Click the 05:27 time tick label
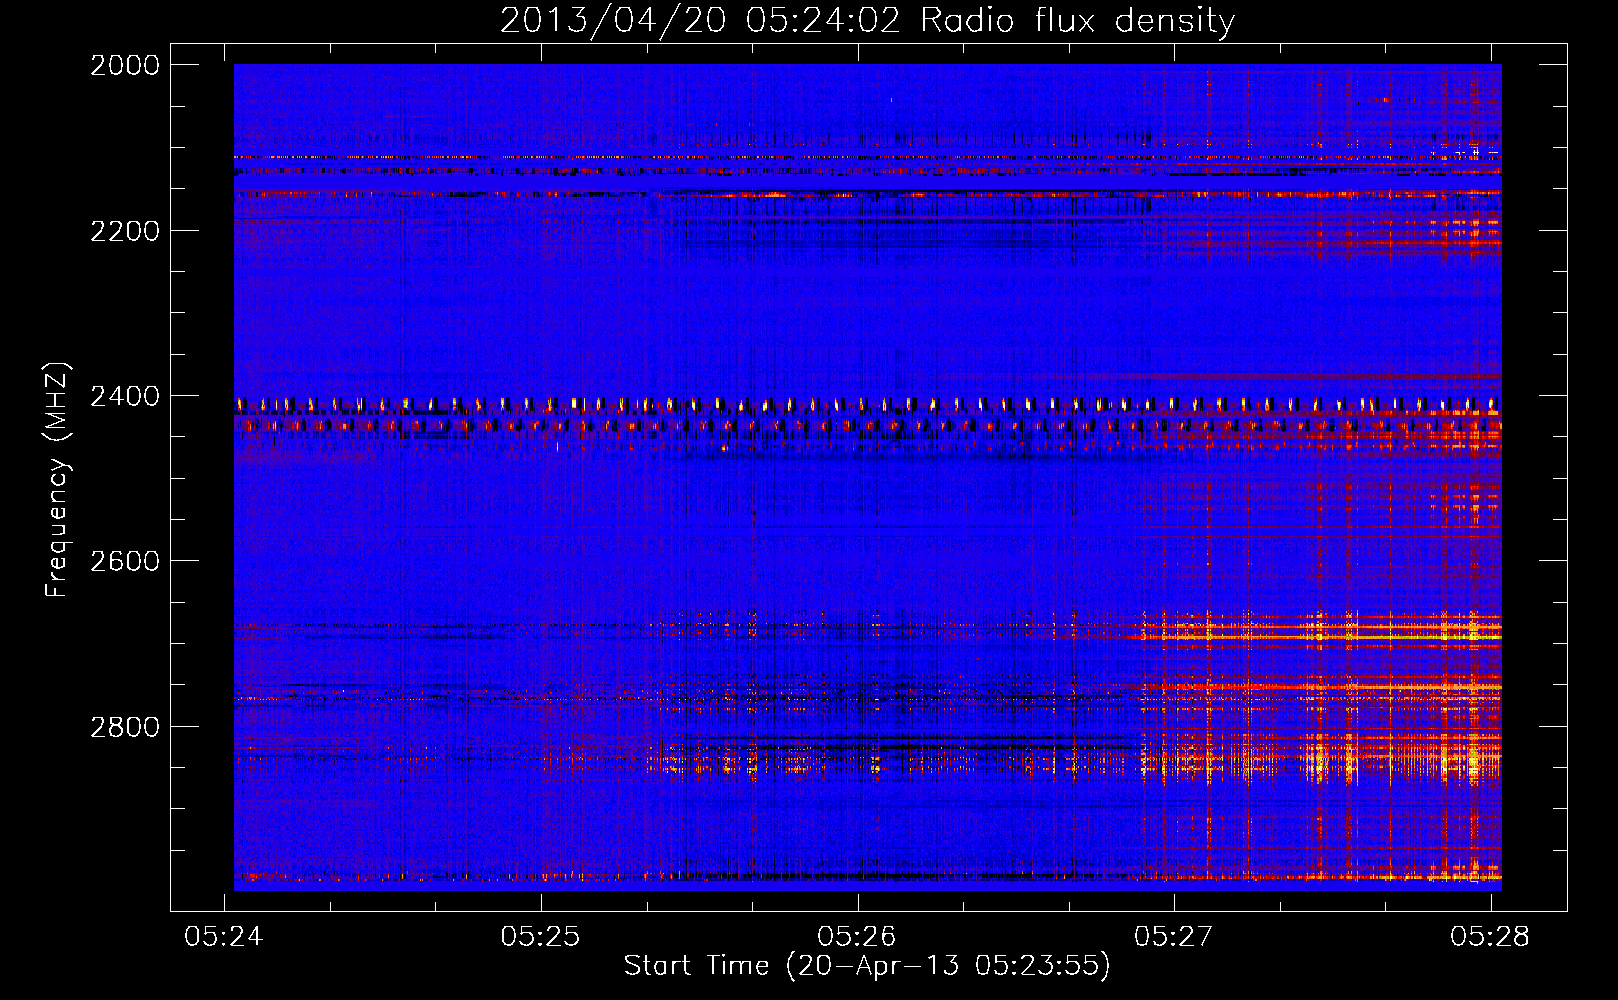 tap(1174, 936)
